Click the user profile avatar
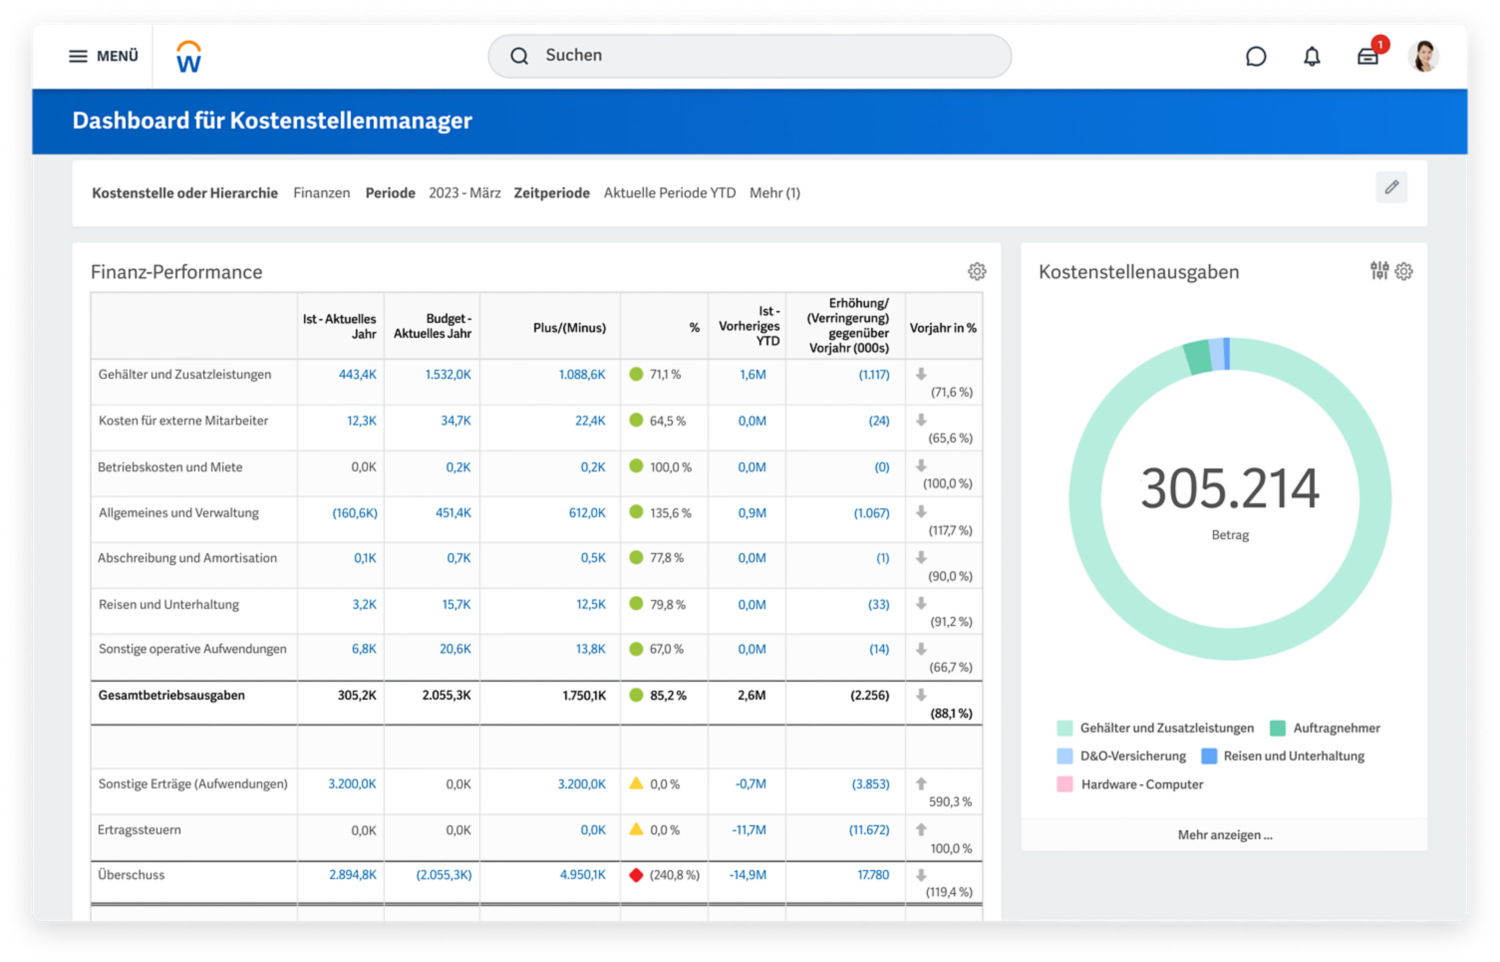1500x962 pixels. (1423, 56)
